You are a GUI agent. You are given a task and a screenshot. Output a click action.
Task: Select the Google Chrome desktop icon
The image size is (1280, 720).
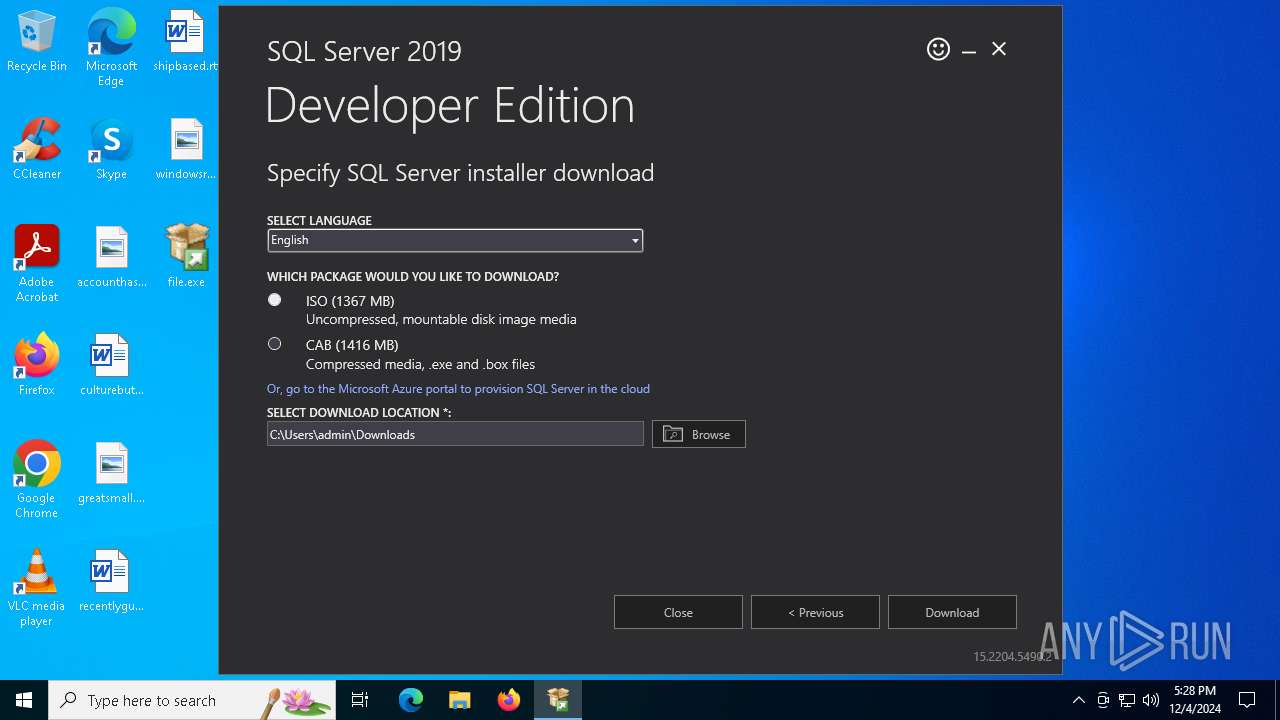[x=37, y=480]
